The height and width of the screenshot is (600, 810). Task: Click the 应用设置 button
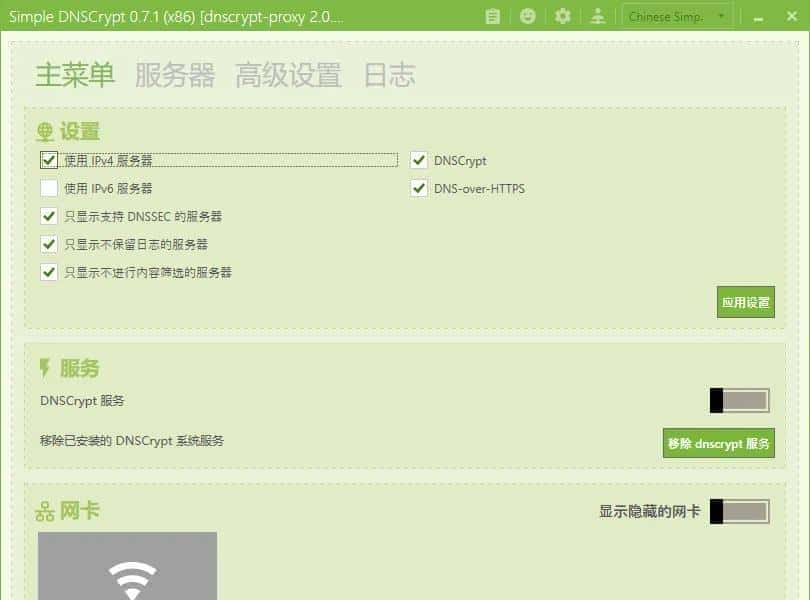(x=746, y=302)
